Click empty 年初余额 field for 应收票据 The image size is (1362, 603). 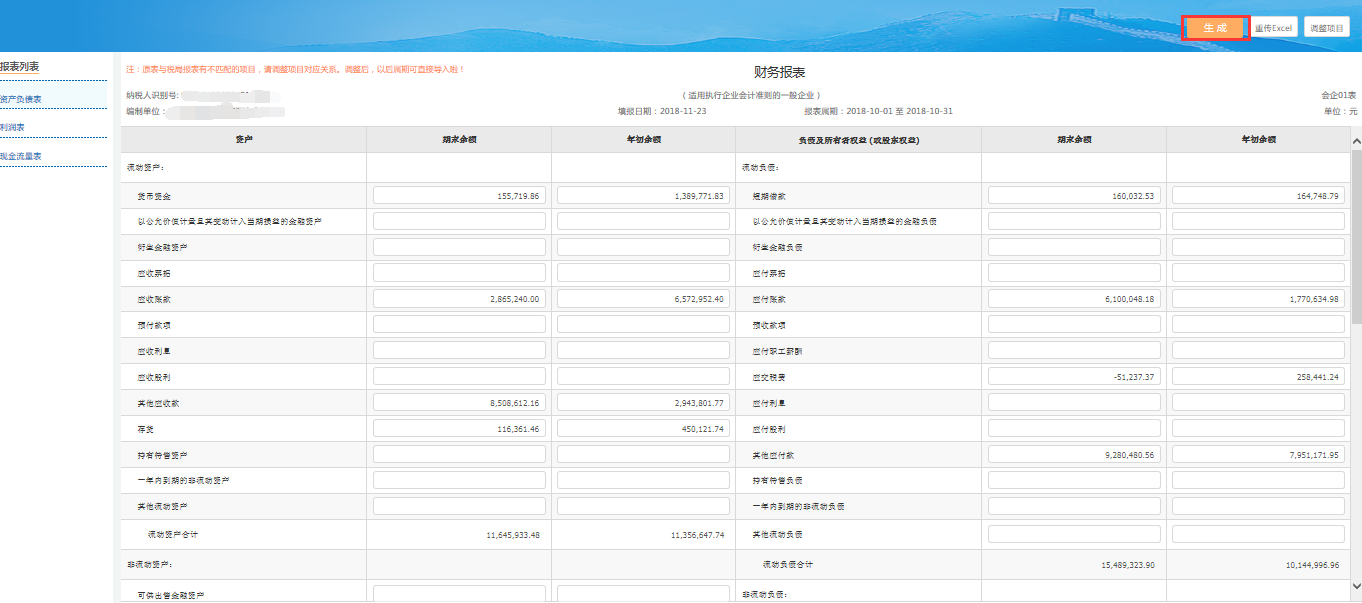[x=643, y=273]
